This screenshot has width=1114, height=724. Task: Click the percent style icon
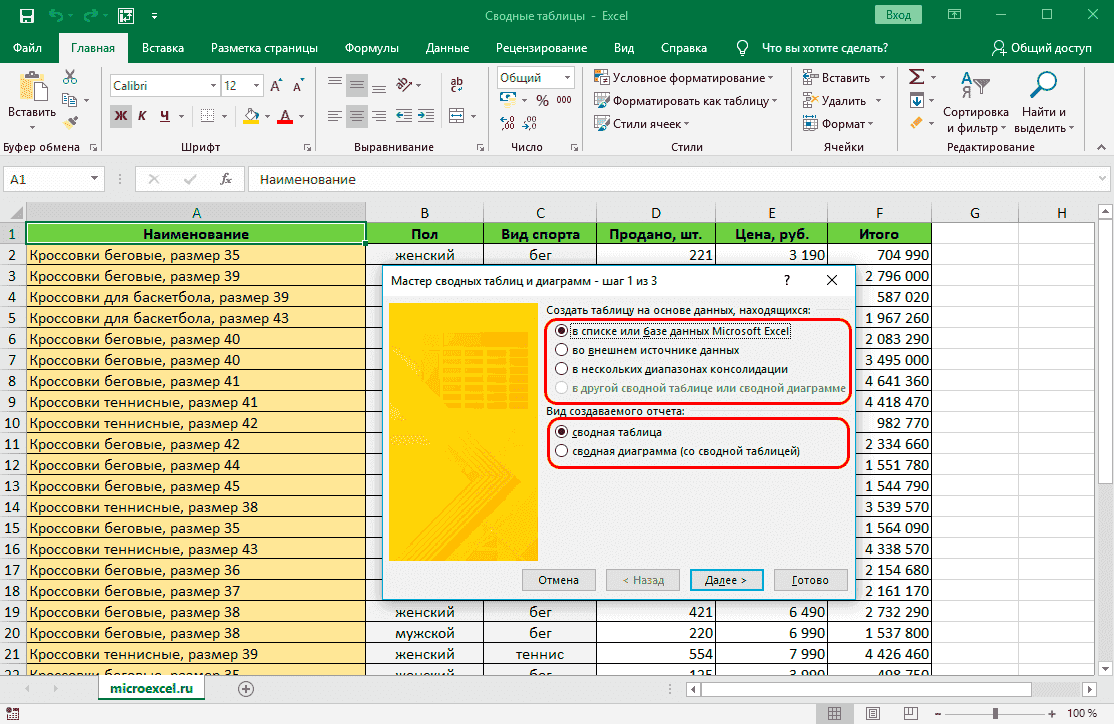542,100
